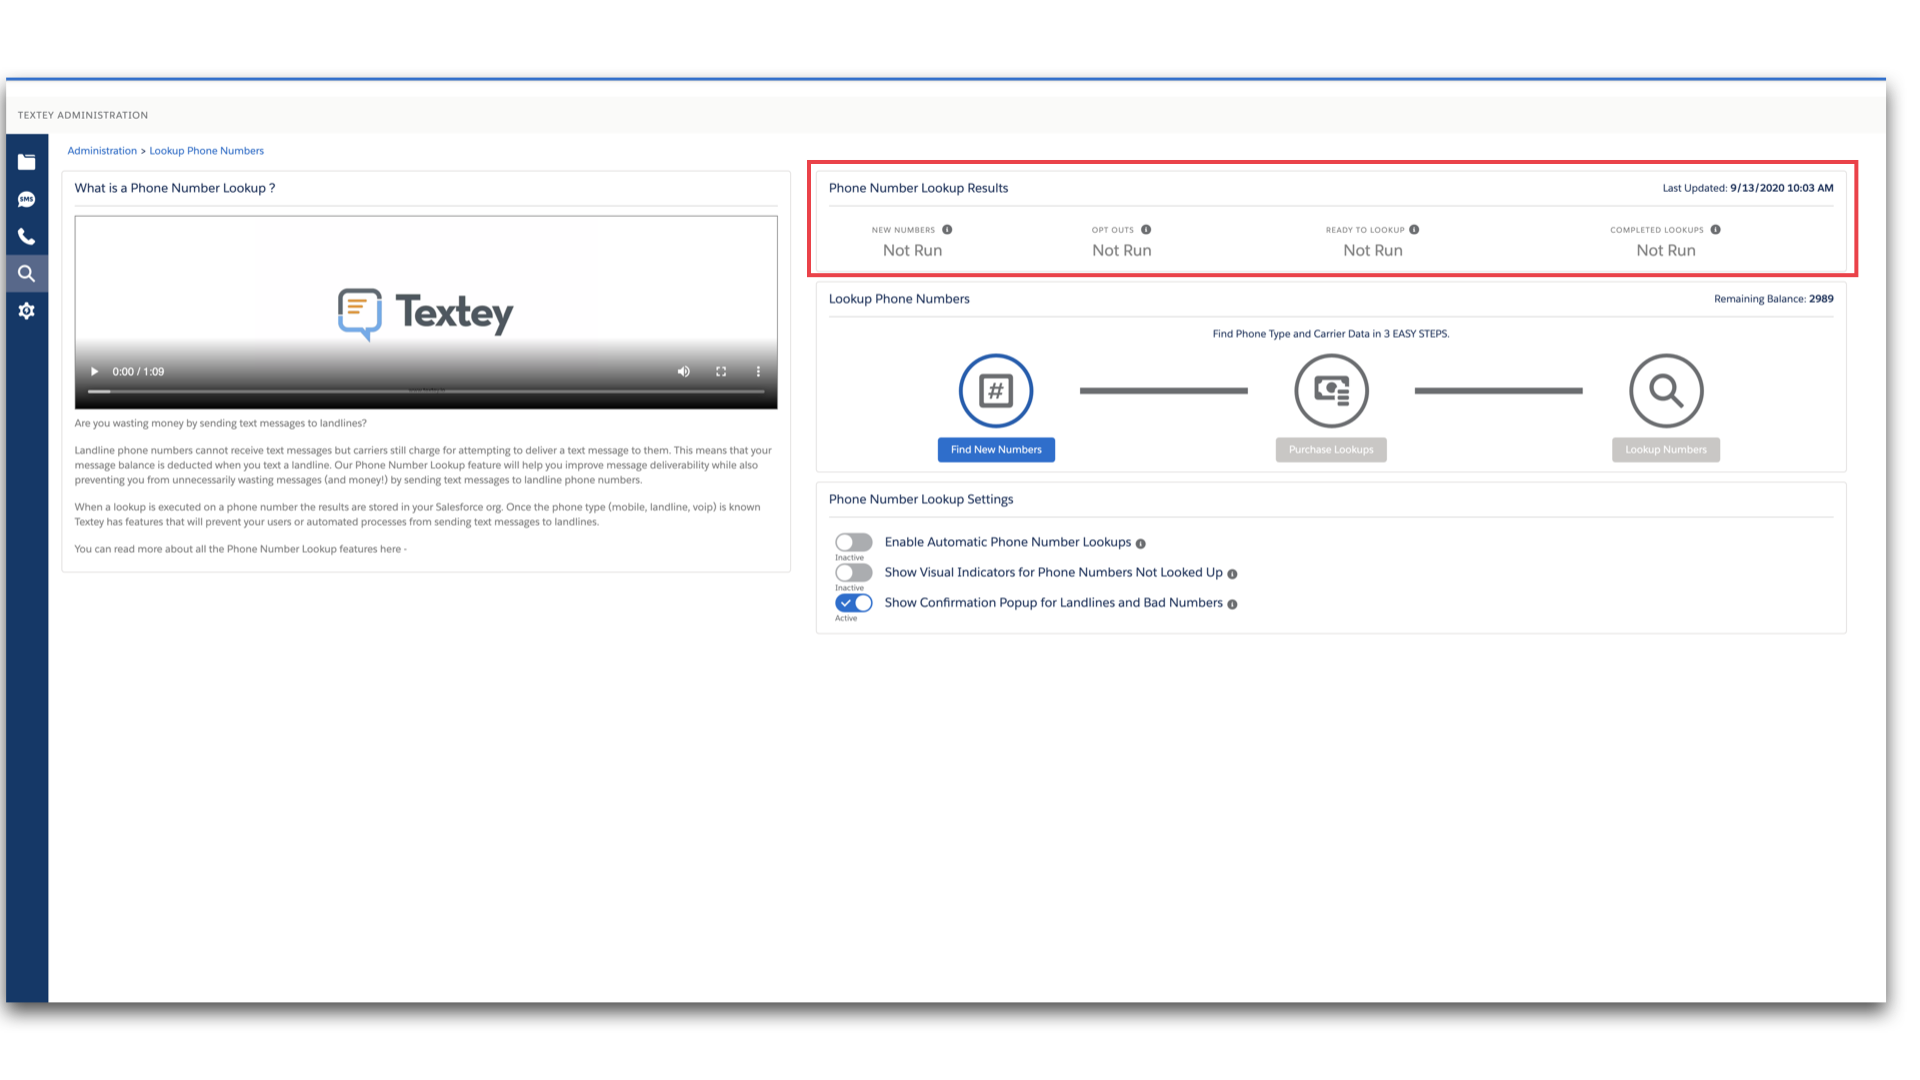Click info icon beside Enable Automatic Phone Number Lookups
This screenshot has width=1920, height=1080.
pos(1141,544)
